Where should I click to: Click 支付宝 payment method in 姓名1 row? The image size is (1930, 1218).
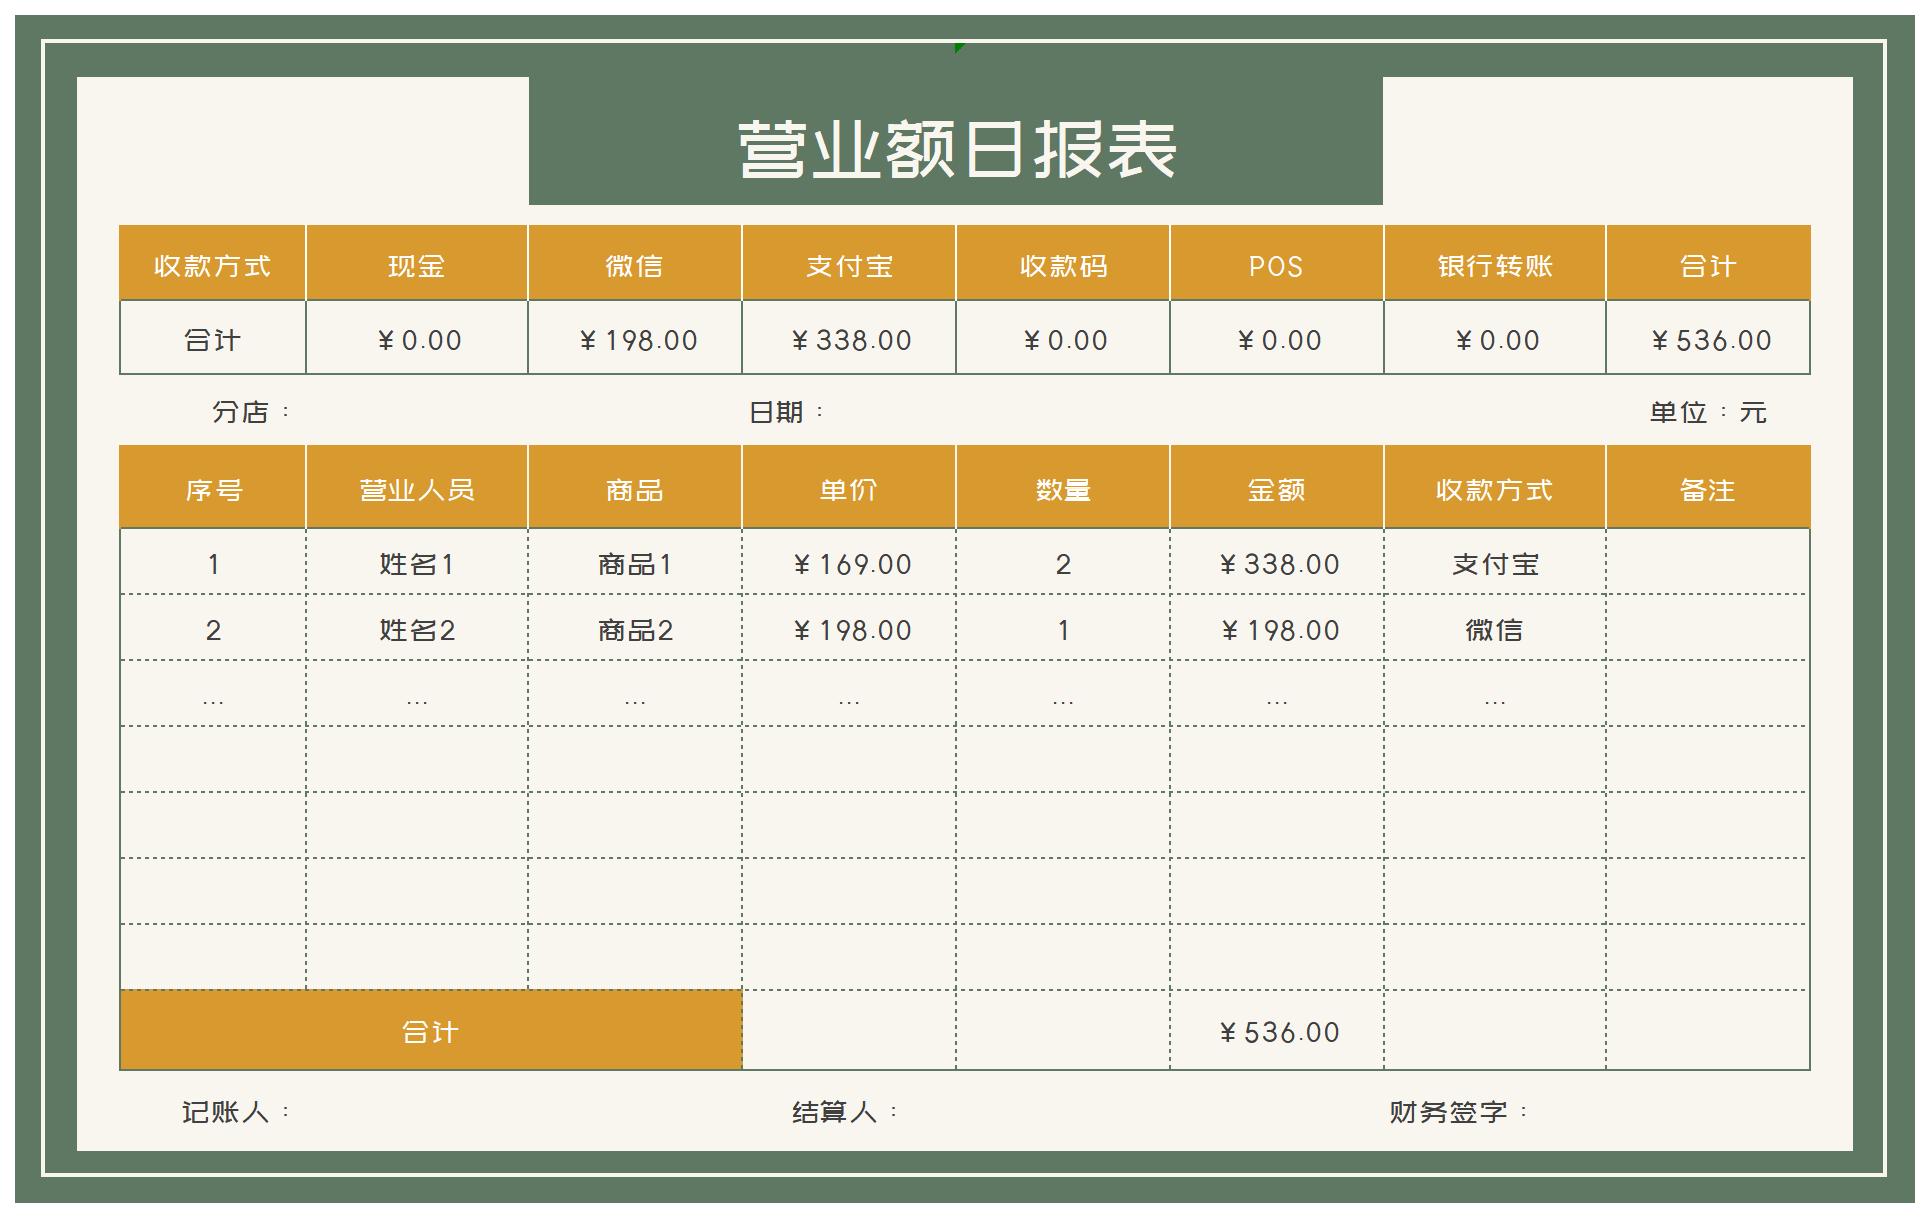click(1495, 563)
